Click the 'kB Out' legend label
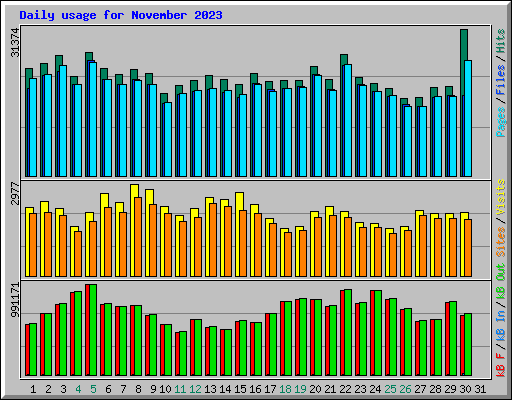 click(501, 281)
